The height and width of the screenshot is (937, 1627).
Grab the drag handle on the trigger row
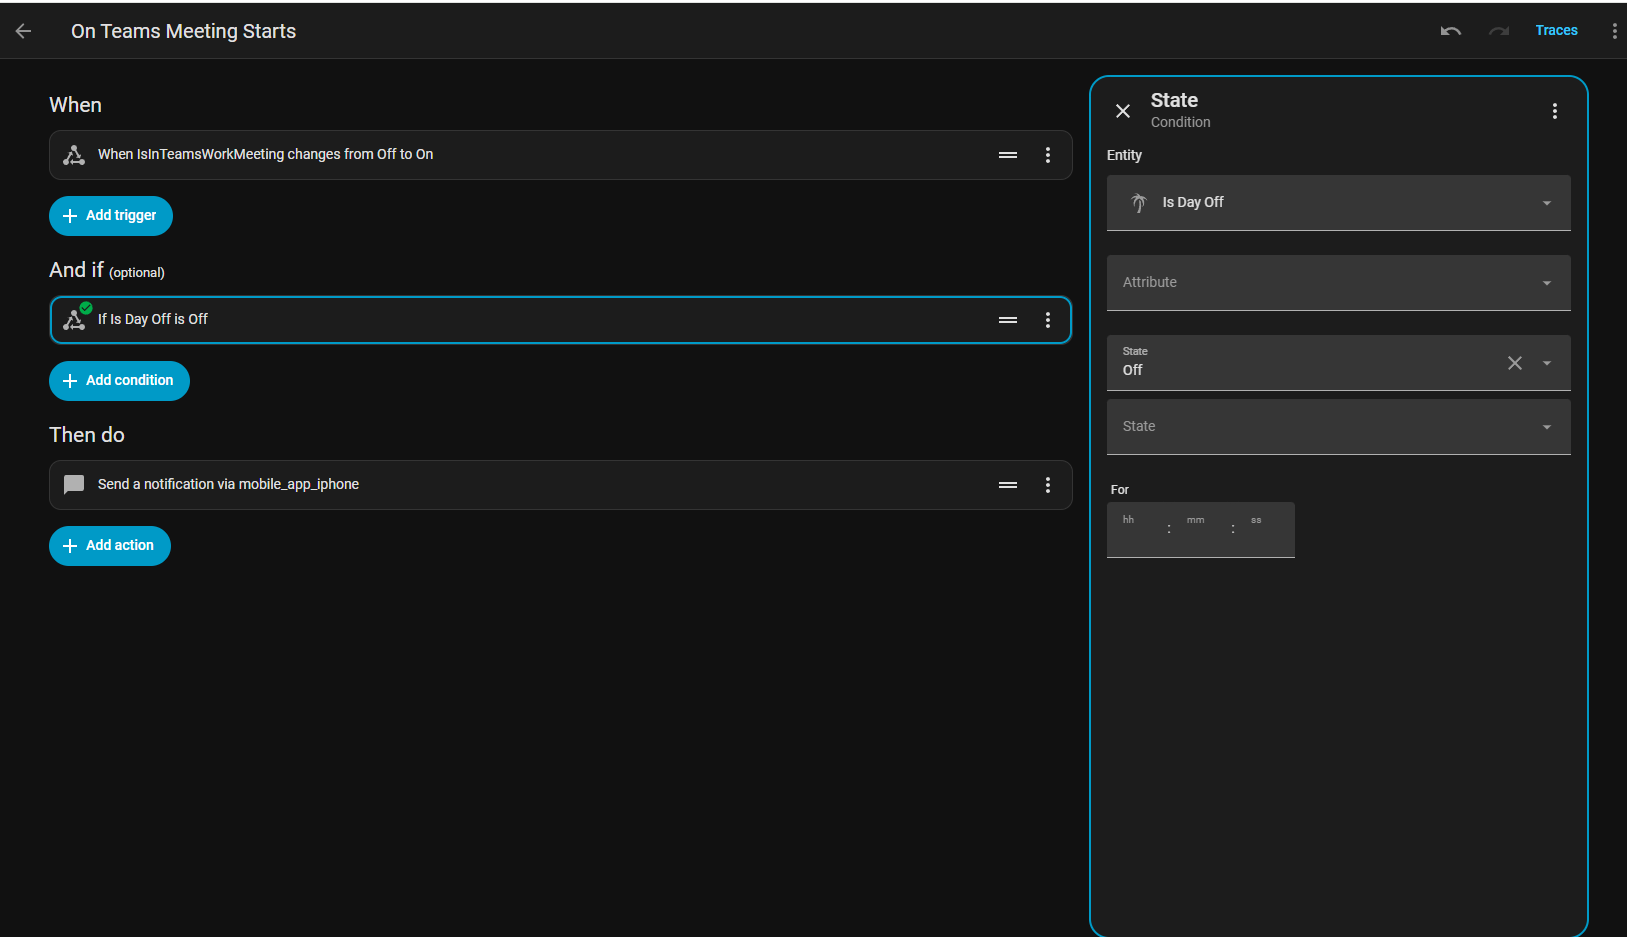(1008, 155)
